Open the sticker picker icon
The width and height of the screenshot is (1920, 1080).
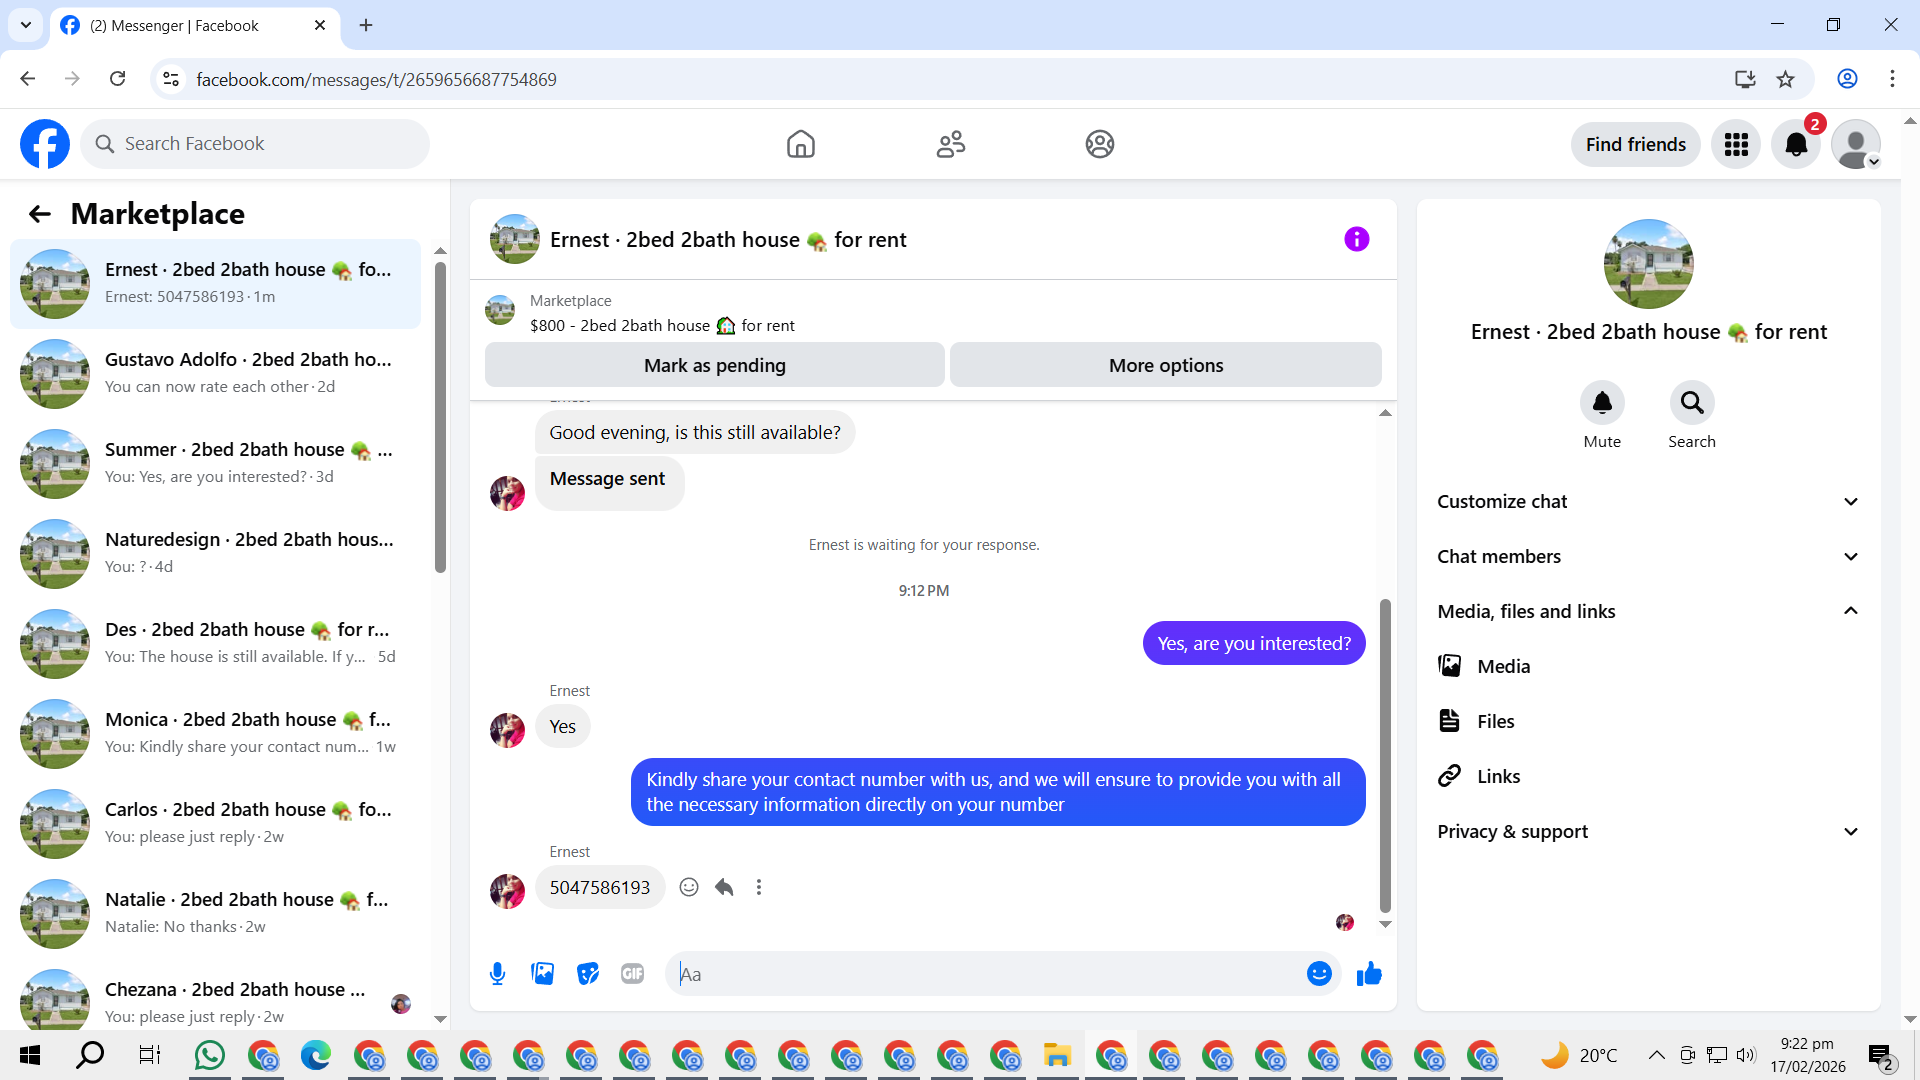point(587,973)
